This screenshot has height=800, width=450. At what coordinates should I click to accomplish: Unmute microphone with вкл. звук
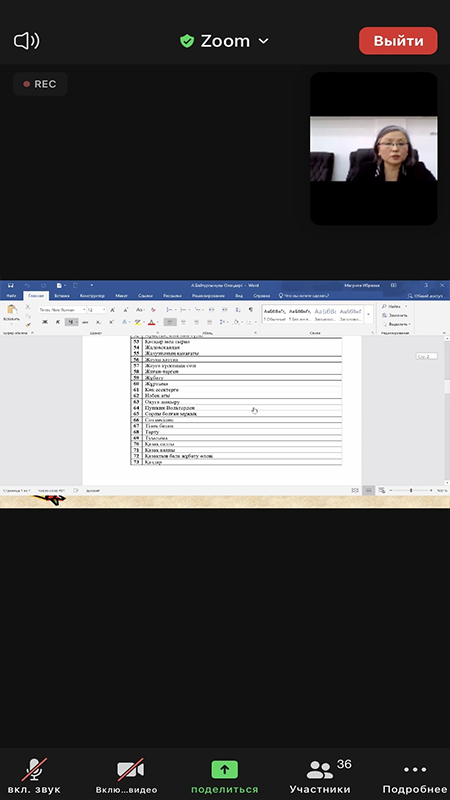[34, 776]
